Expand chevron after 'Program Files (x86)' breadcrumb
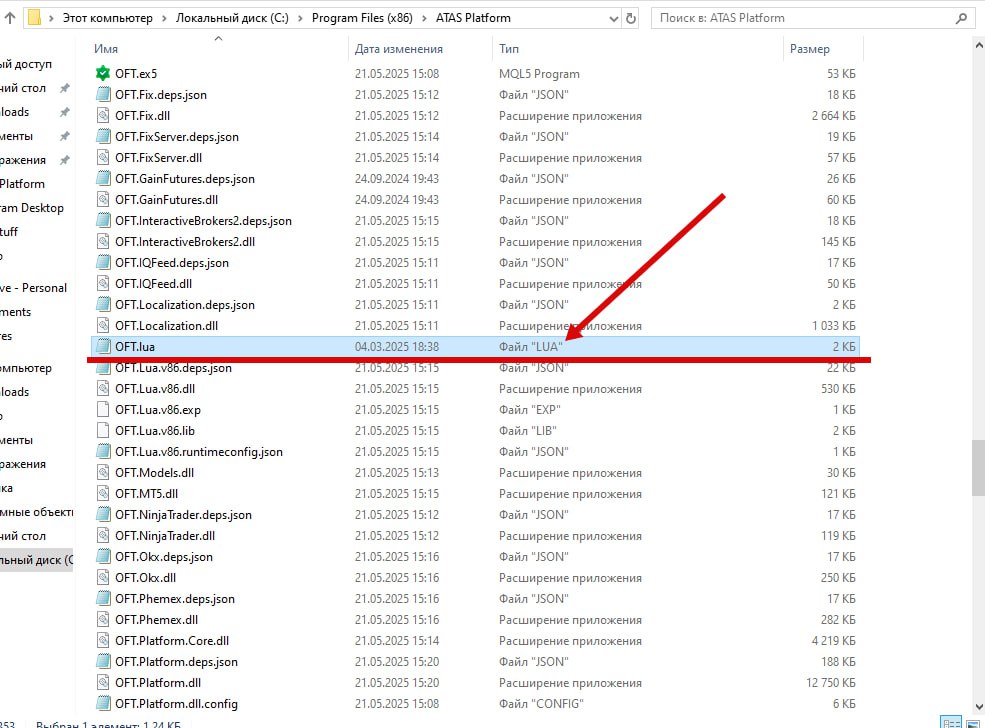985x728 pixels. (424, 18)
